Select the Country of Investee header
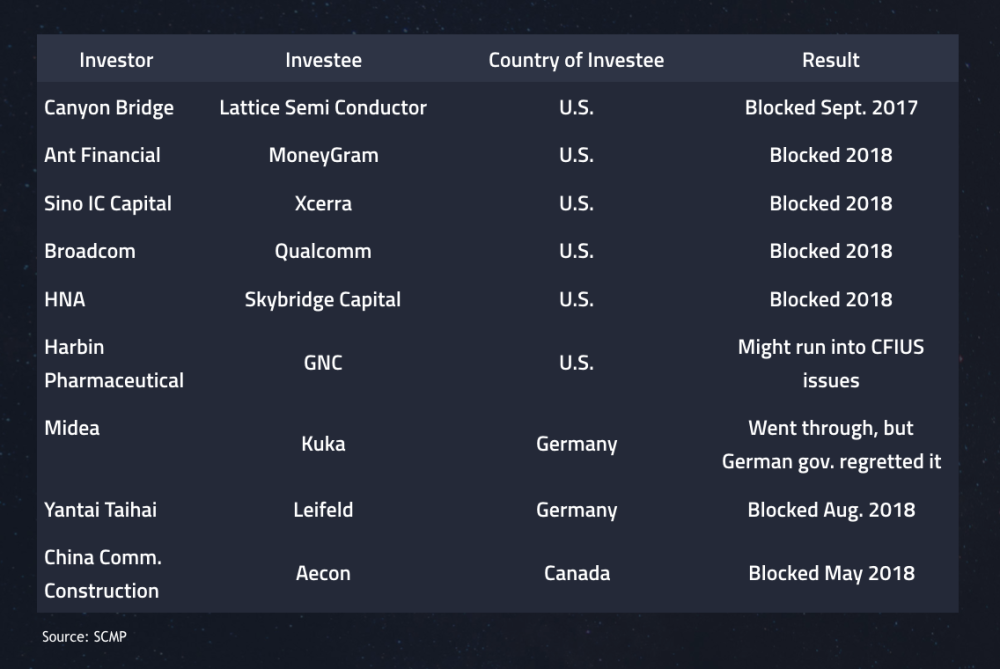Image resolution: width=1000 pixels, height=669 pixels. [x=576, y=60]
